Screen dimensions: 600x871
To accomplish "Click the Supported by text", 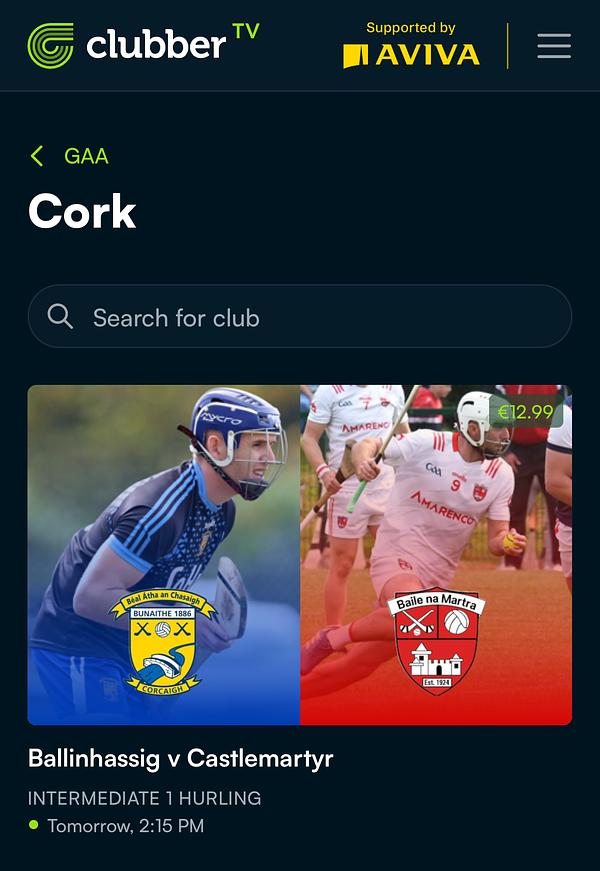I will [x=411, y=28].
